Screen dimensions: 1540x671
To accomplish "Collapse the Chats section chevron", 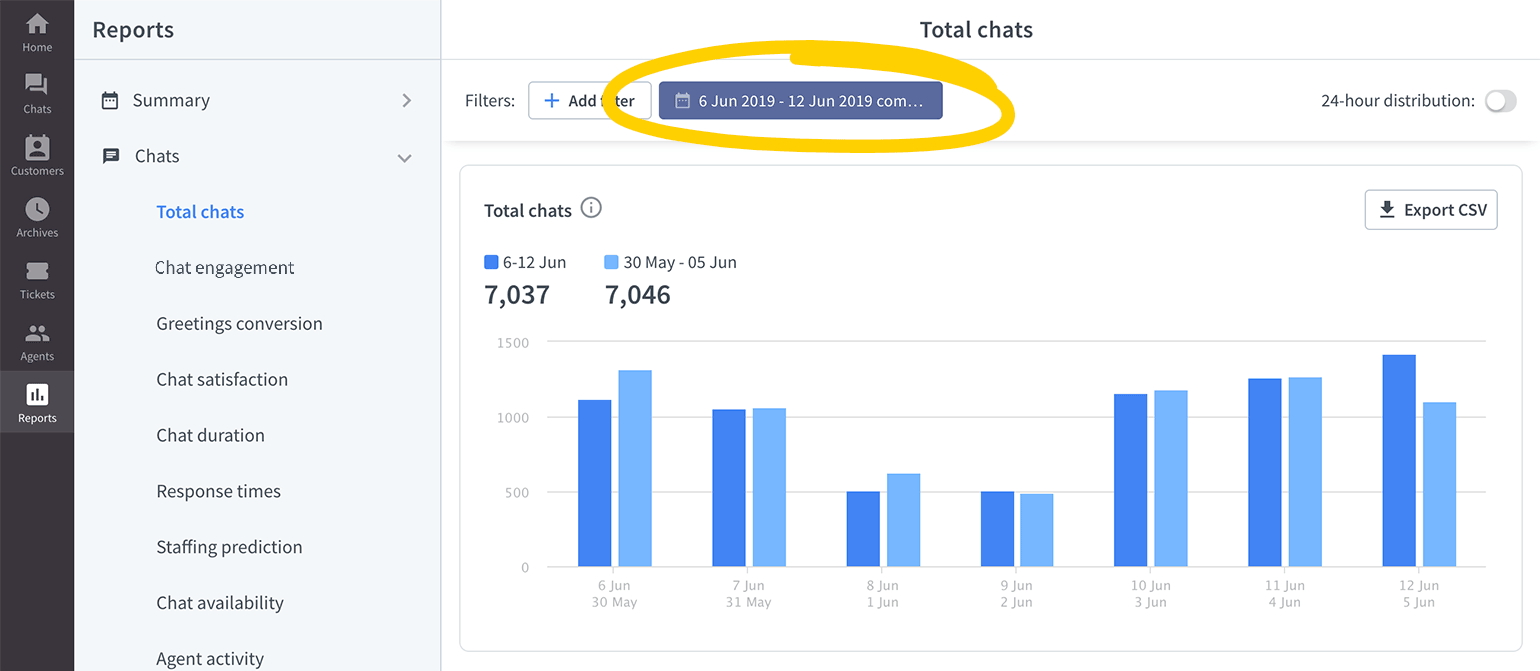I will [x=405, y=157].
